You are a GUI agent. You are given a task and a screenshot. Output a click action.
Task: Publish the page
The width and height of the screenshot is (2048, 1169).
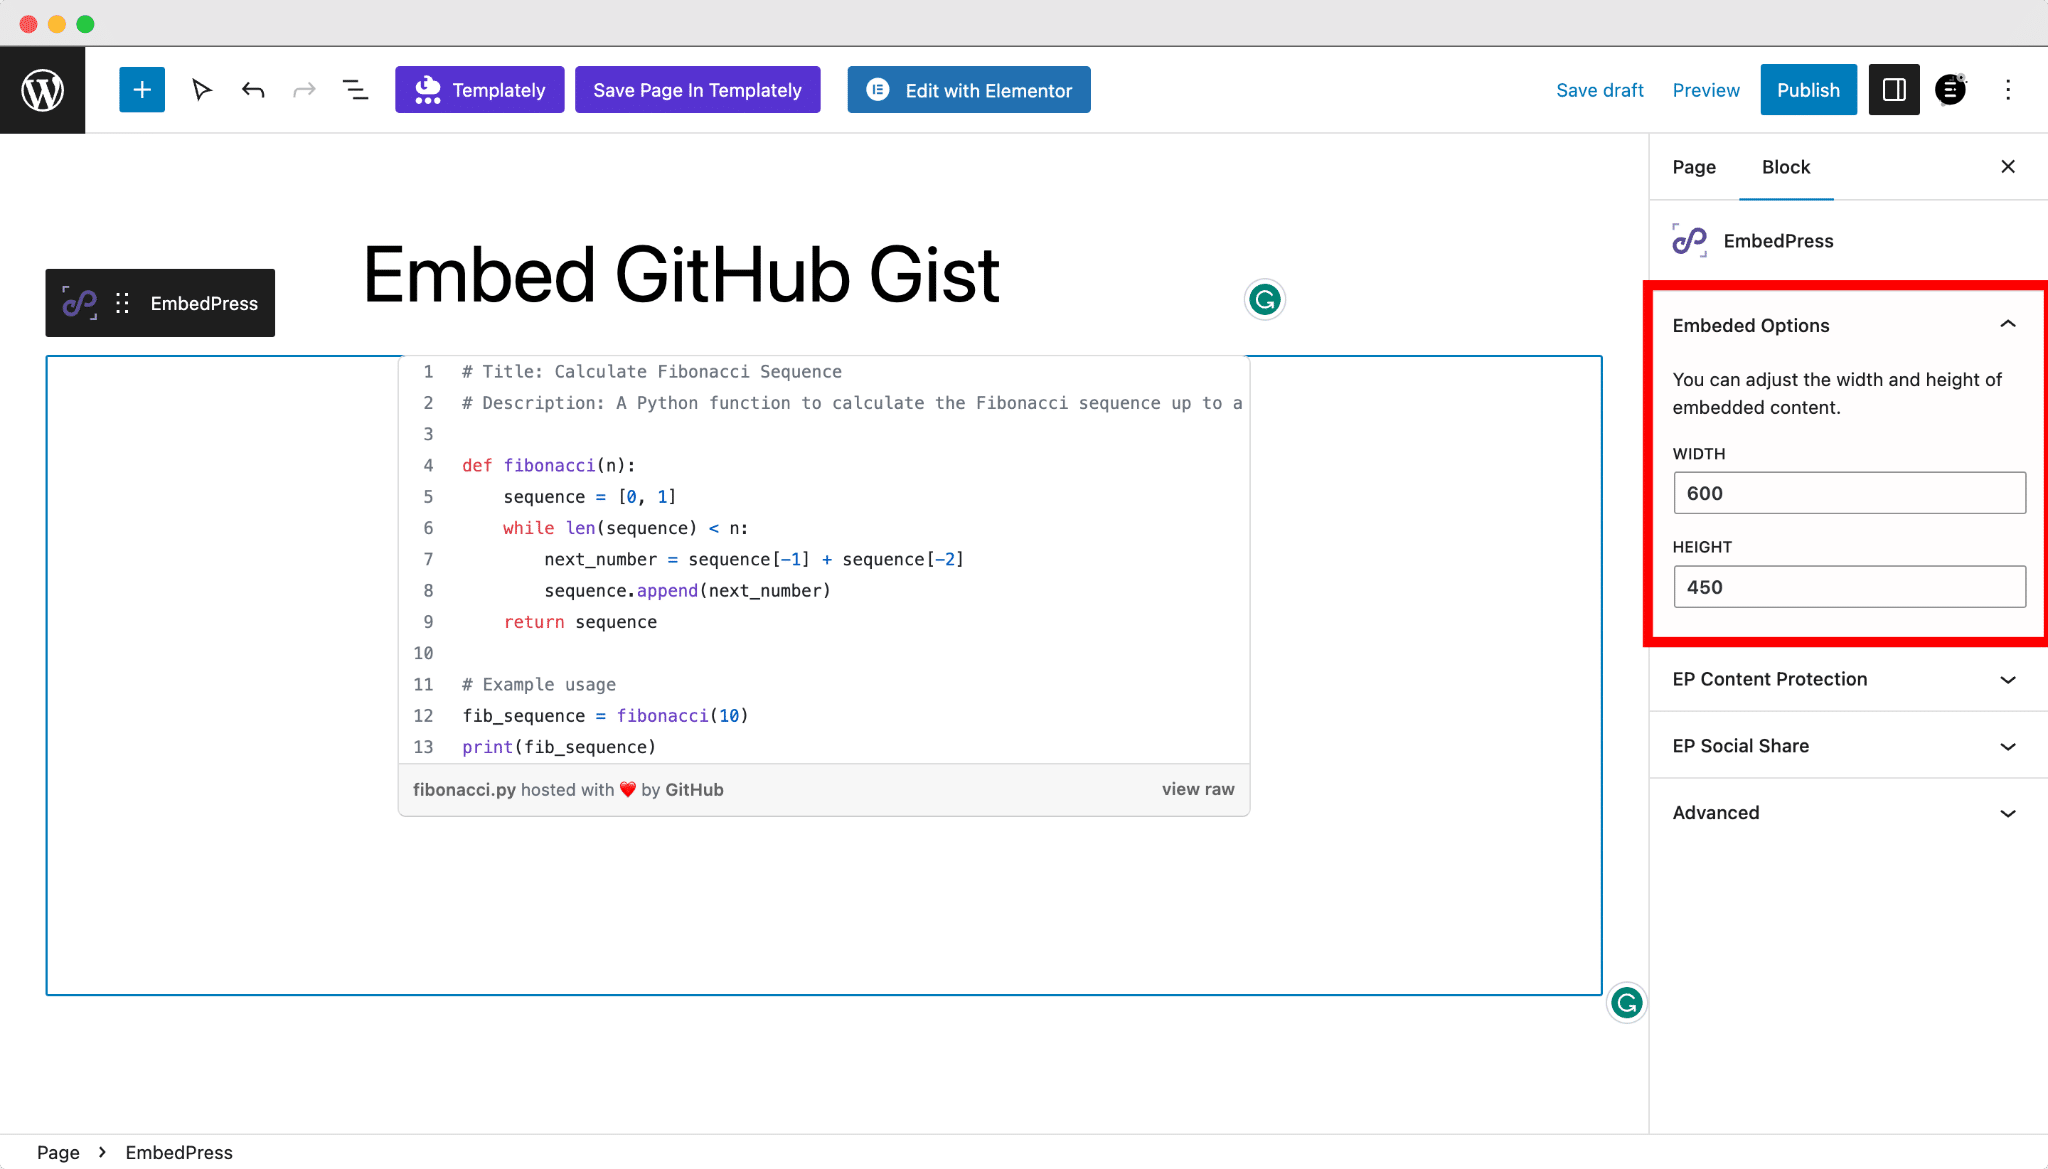(1808, 90)
